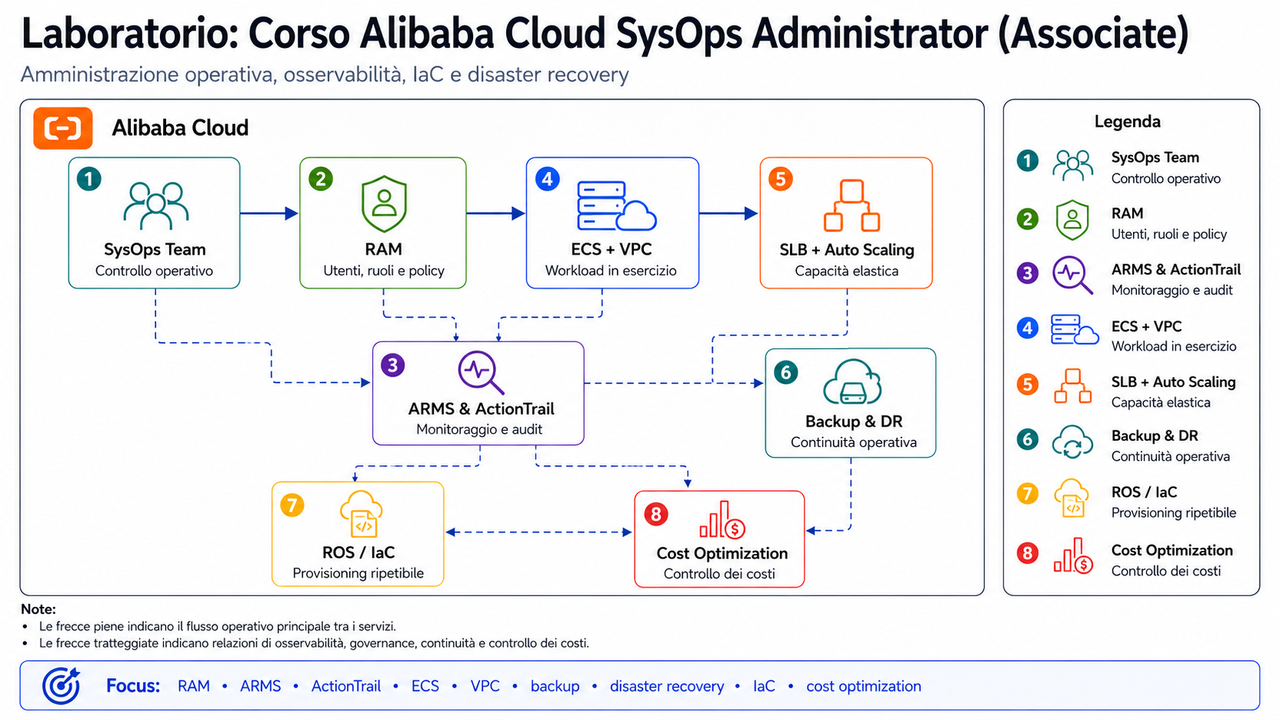
Task: Select the SysOps Team node label
Action: tap(155, 249)
